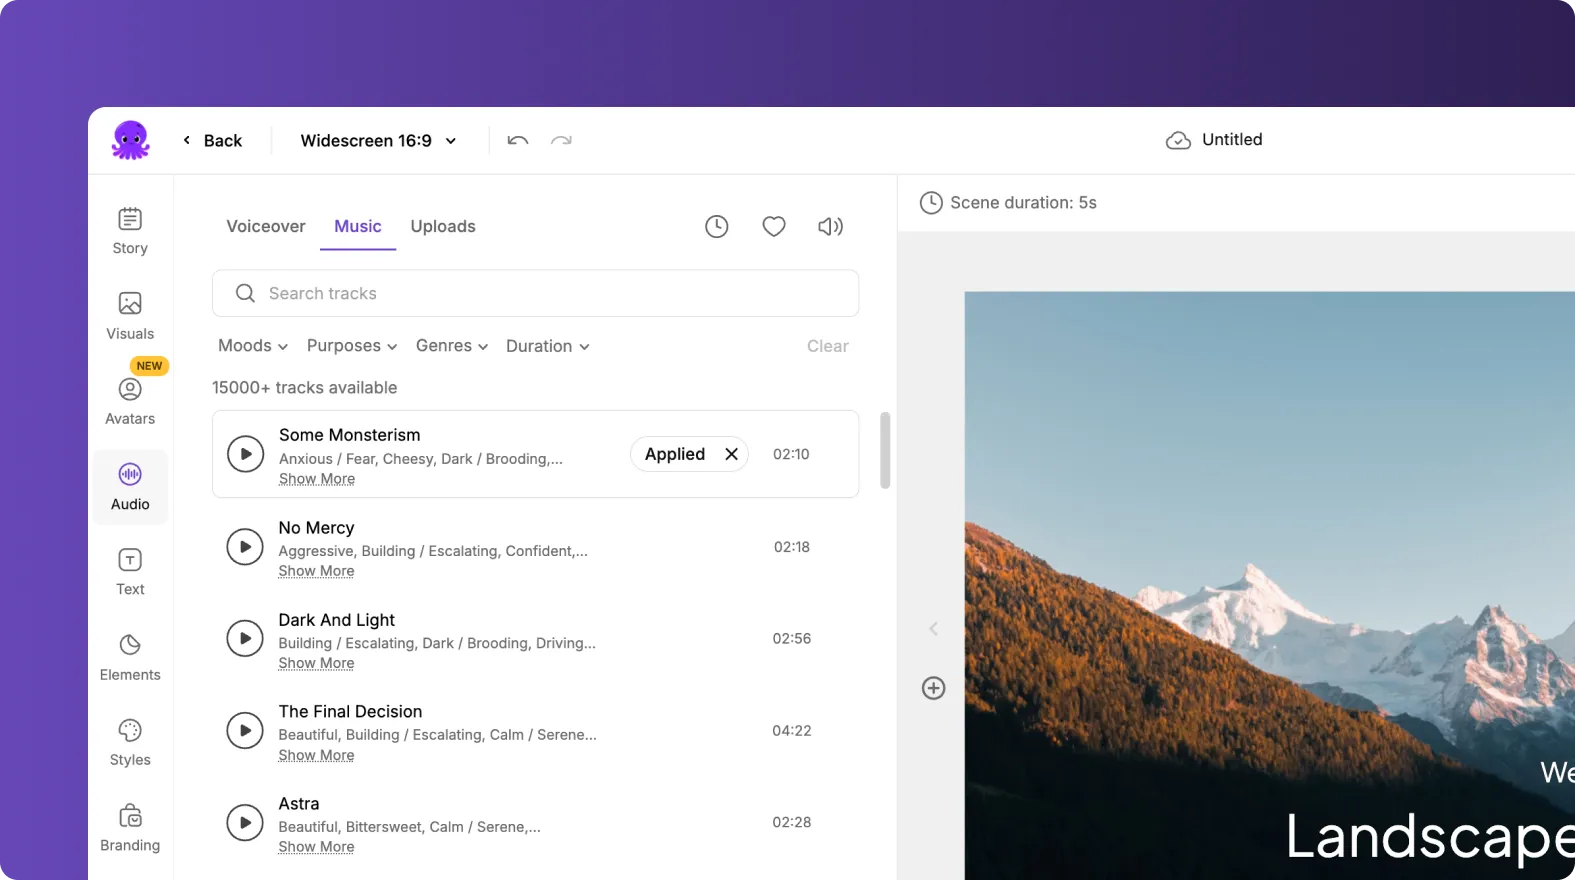Screen dimensions: 1575x880
Task: Click the undo arrow
Action: pos(517,141)
